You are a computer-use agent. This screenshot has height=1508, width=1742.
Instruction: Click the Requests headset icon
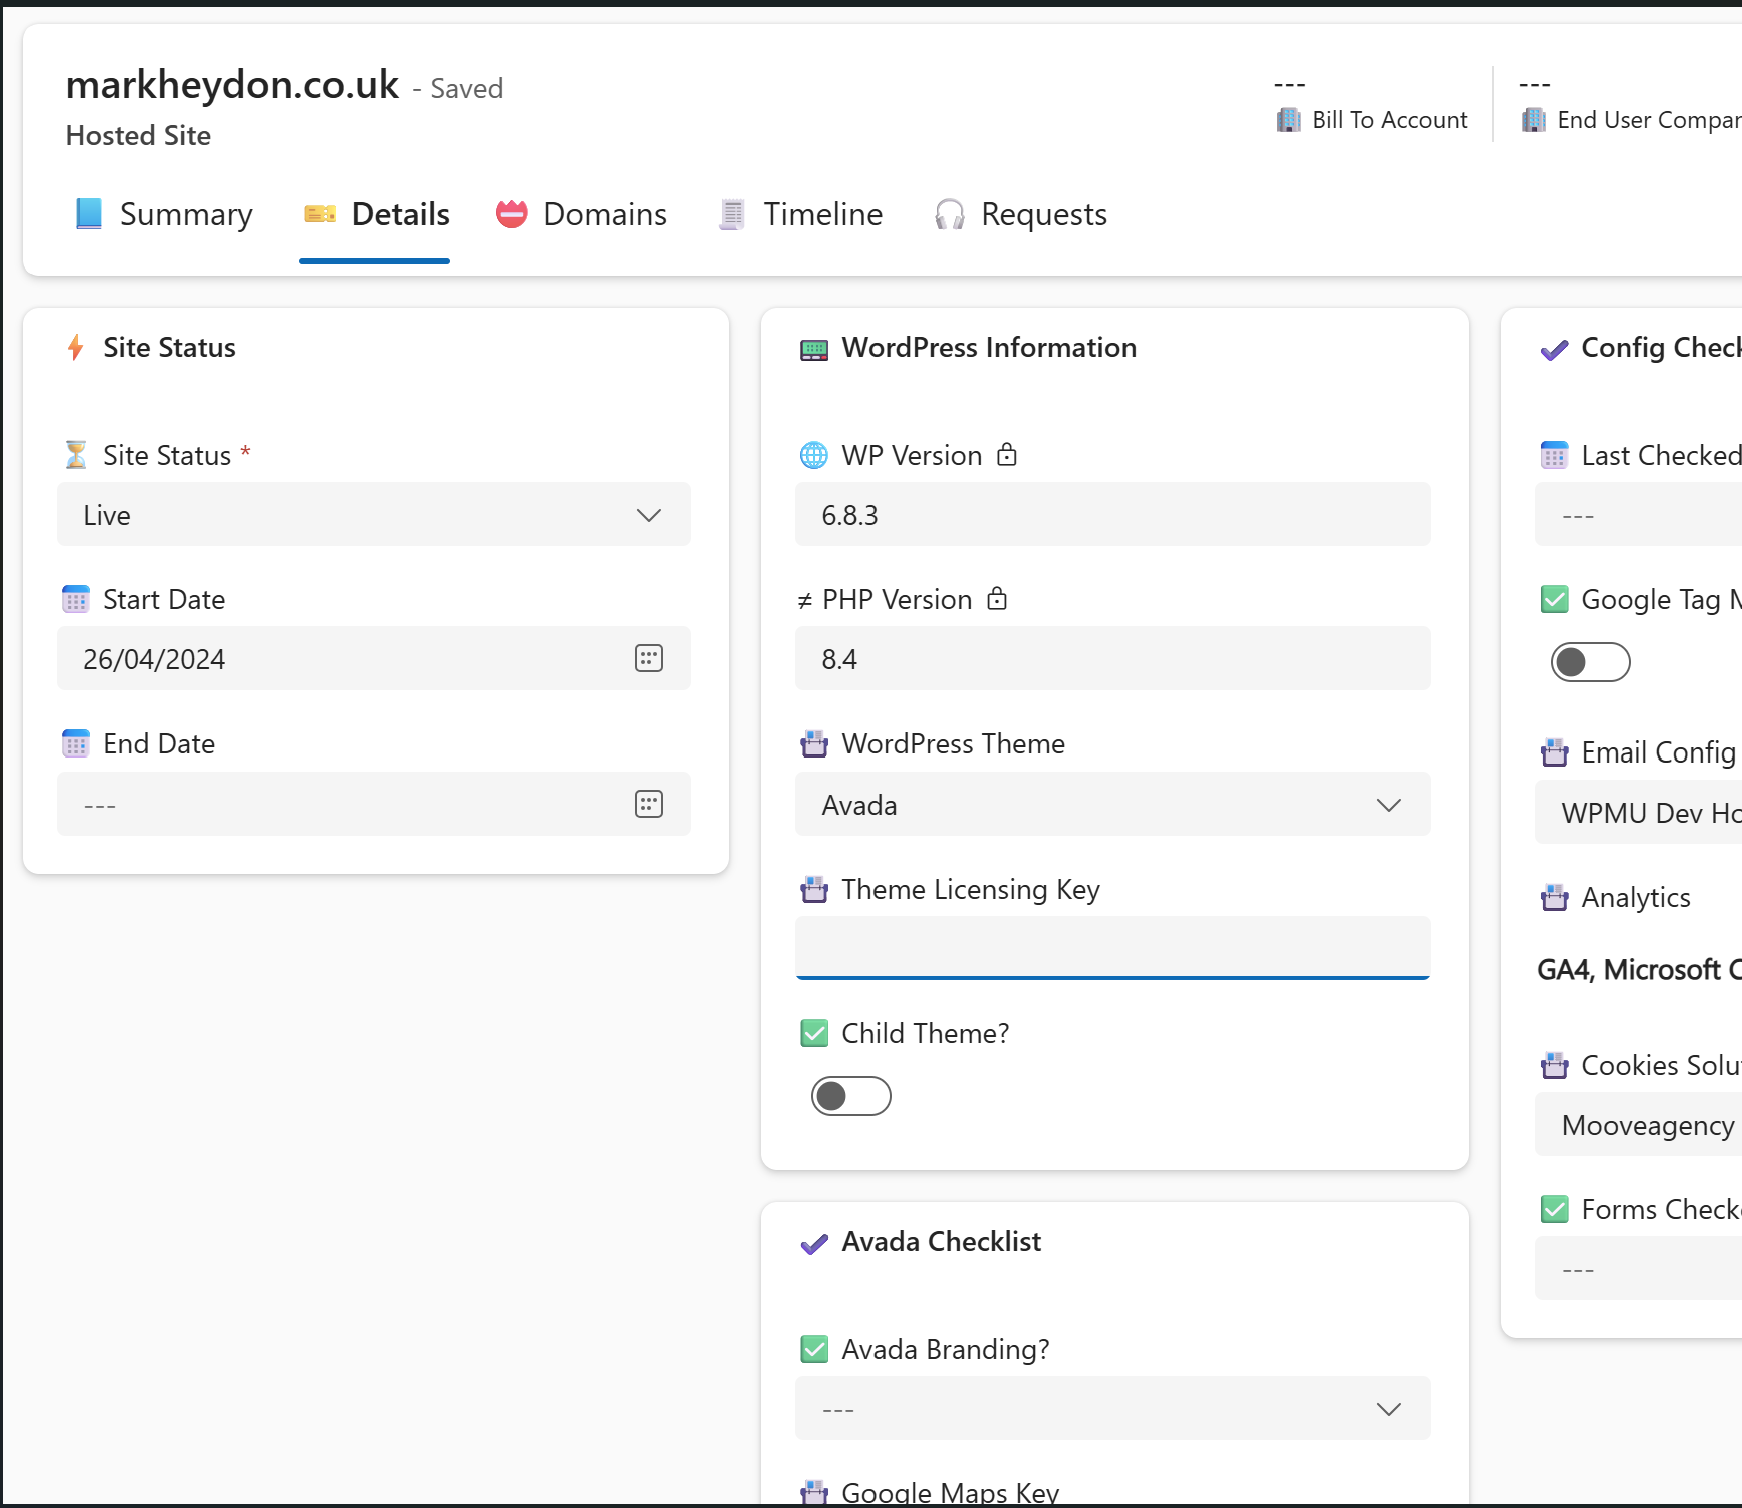[949, 214]
